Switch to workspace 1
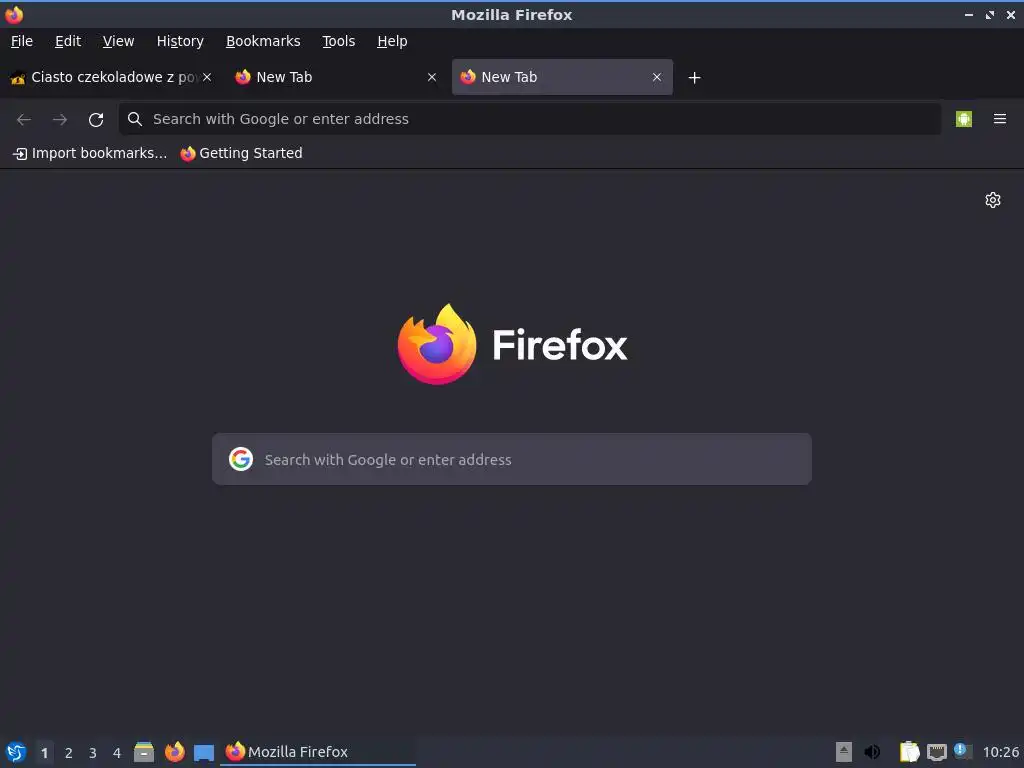 44,753
